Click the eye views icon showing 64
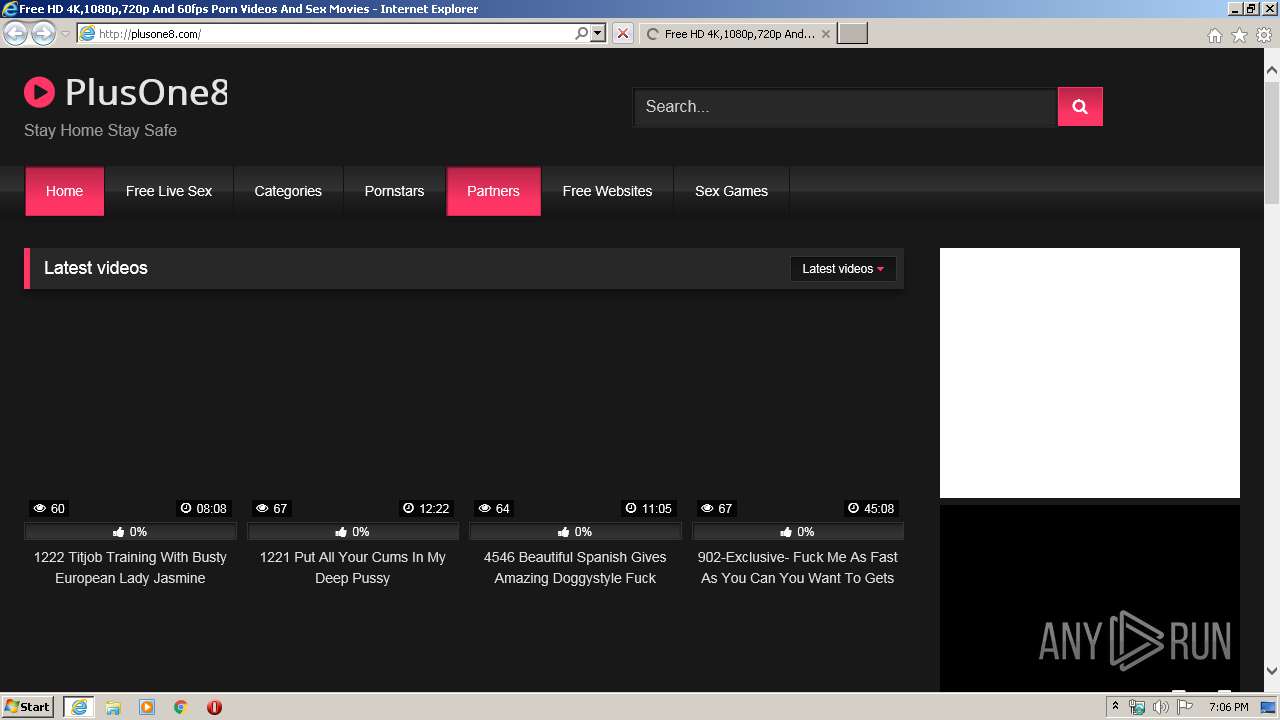Screen dimensions: 1280x720 (x=485, y=508)
